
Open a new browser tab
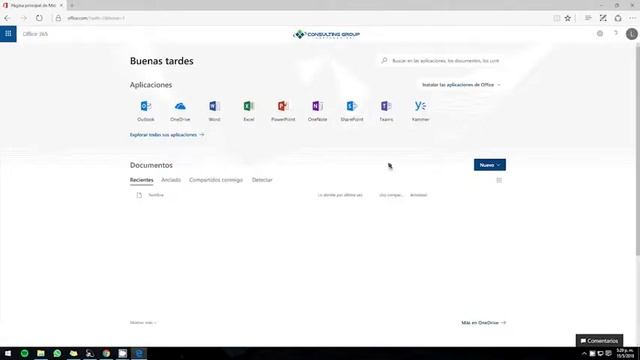pos(72,5)
